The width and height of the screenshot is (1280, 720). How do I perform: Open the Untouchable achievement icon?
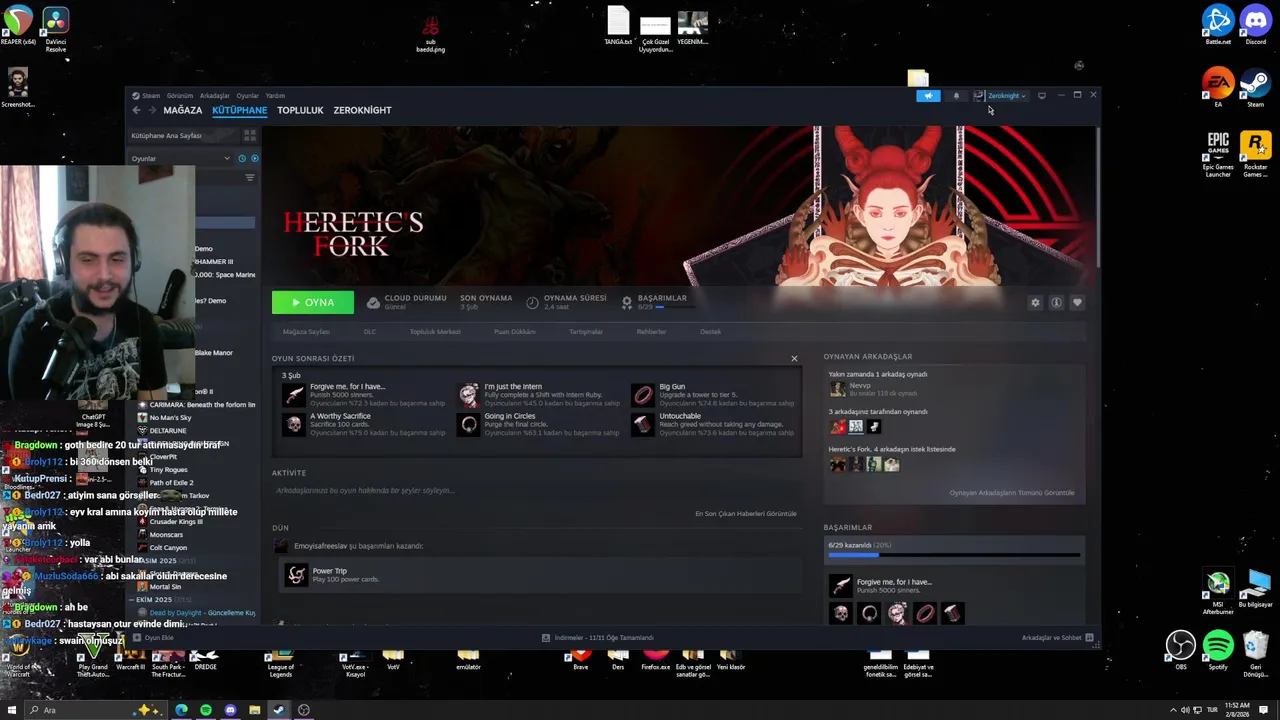(x=643, y=424)
